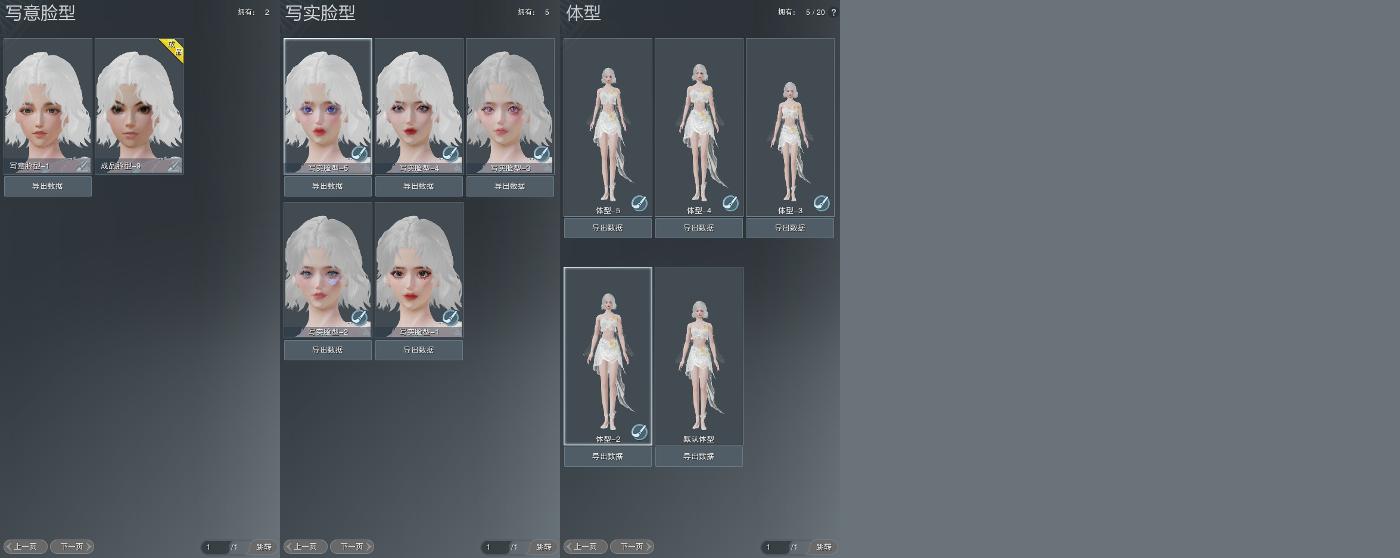Screen dimensions: 1400x558
Task: Click 导出数据 button under 写实脸型-1
Action: (x=419, y=350)
